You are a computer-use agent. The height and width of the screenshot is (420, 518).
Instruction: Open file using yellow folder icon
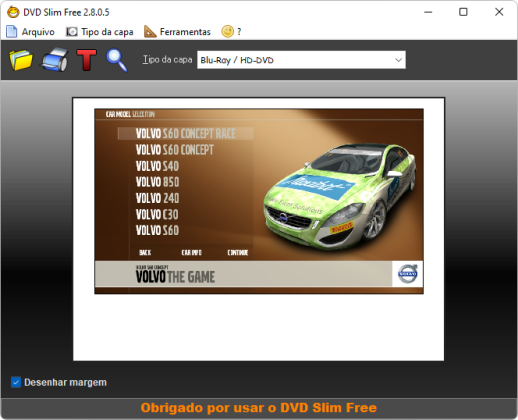(21, 60)
